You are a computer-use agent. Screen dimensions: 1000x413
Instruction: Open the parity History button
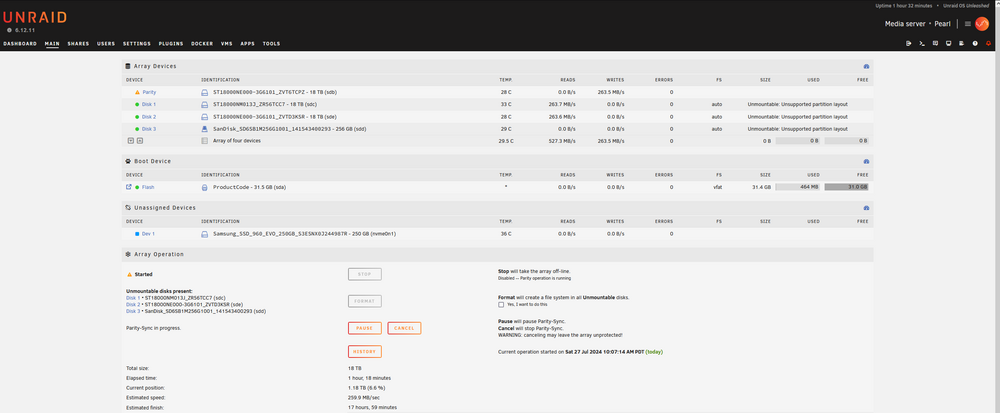pos(365,352)
